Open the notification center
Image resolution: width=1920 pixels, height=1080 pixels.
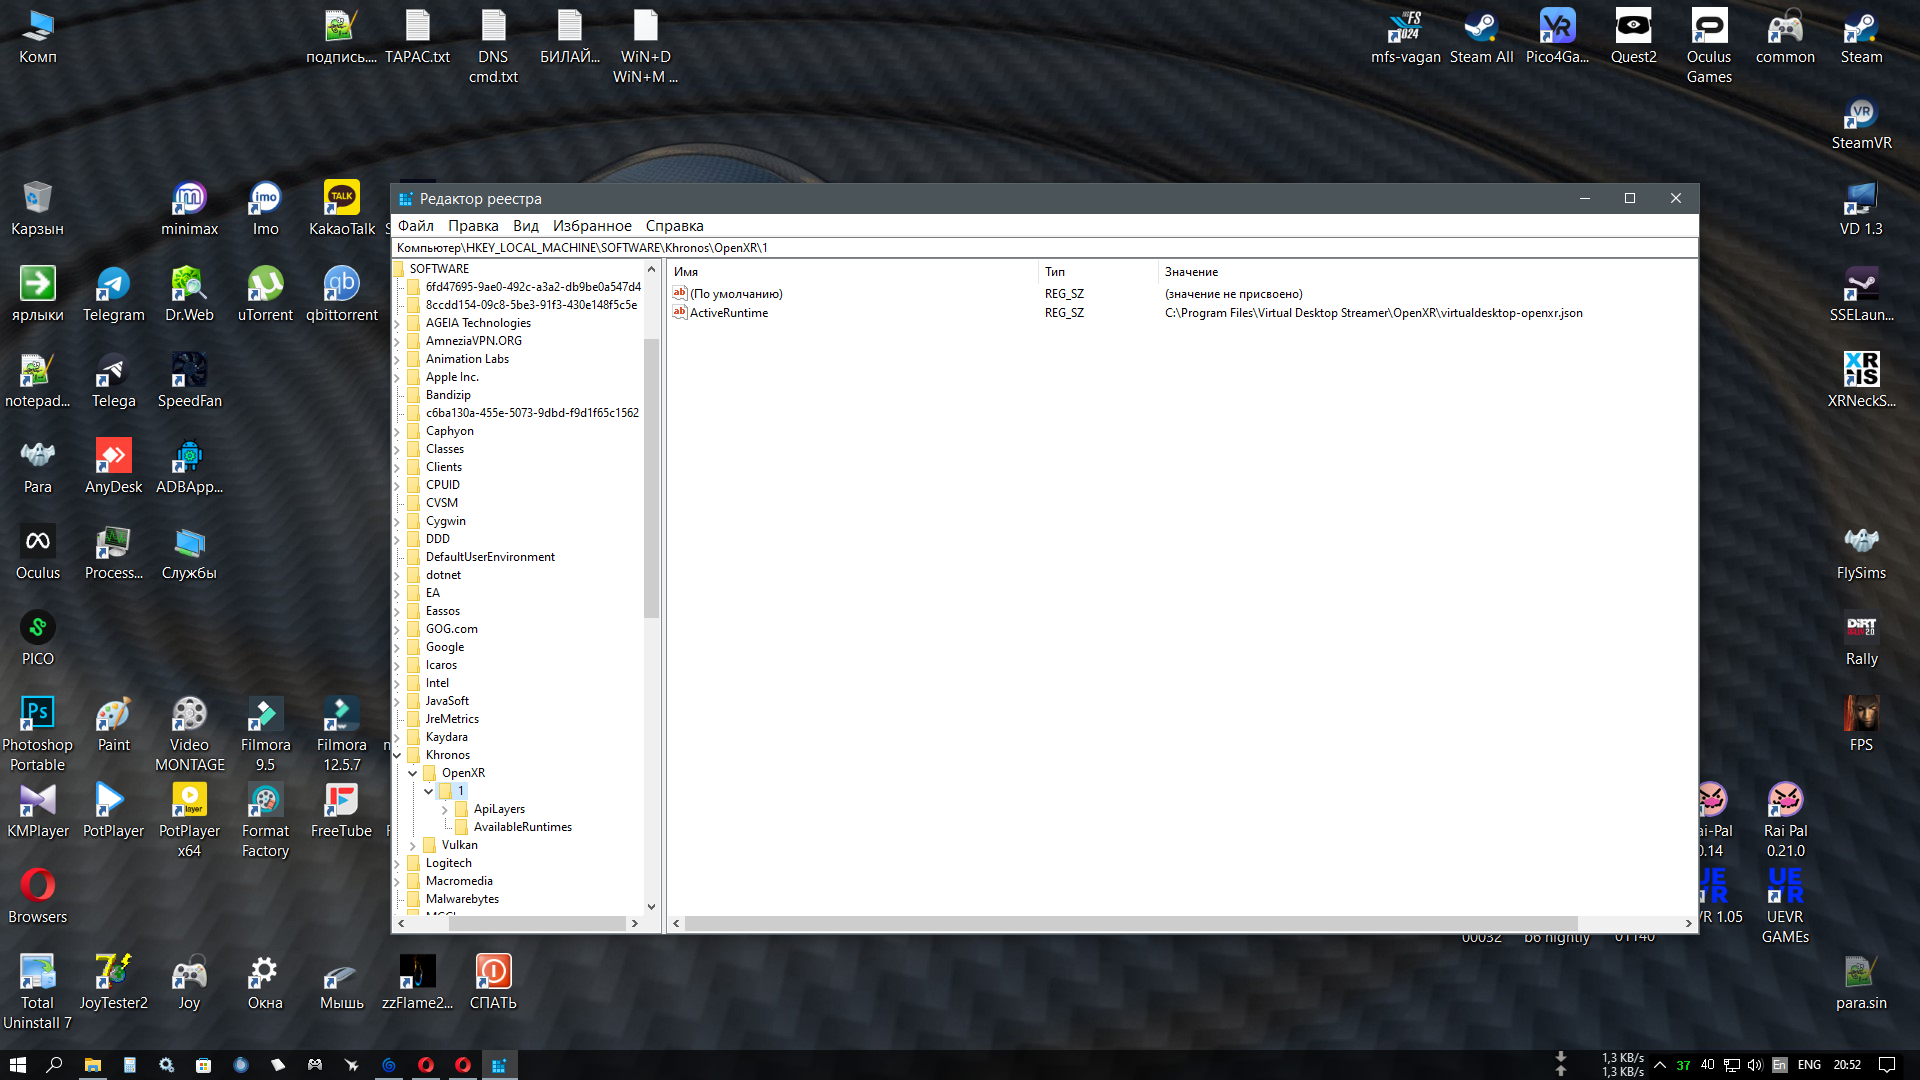click(1886, 1065)
